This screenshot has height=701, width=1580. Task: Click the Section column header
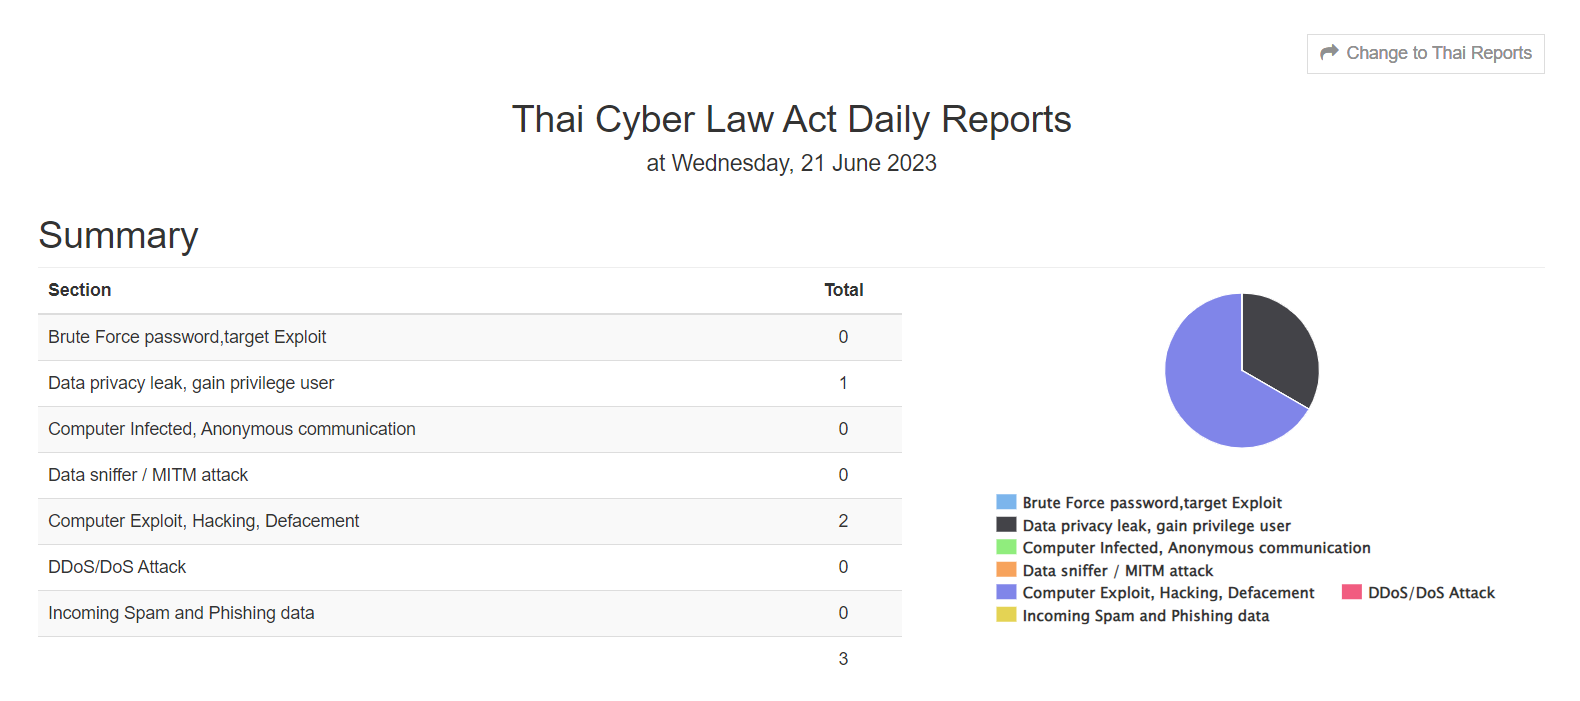pos(80,290)
